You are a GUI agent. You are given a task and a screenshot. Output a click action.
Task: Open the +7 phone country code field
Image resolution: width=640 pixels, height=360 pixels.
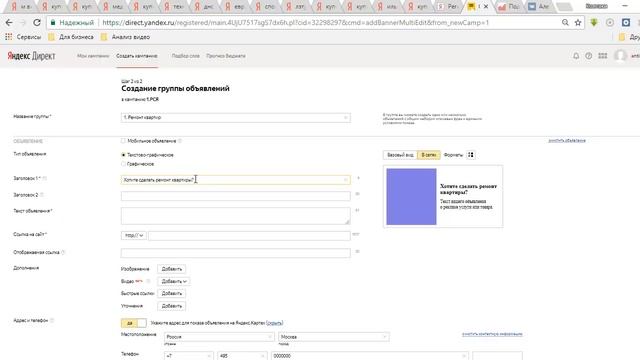coord(188,356)
